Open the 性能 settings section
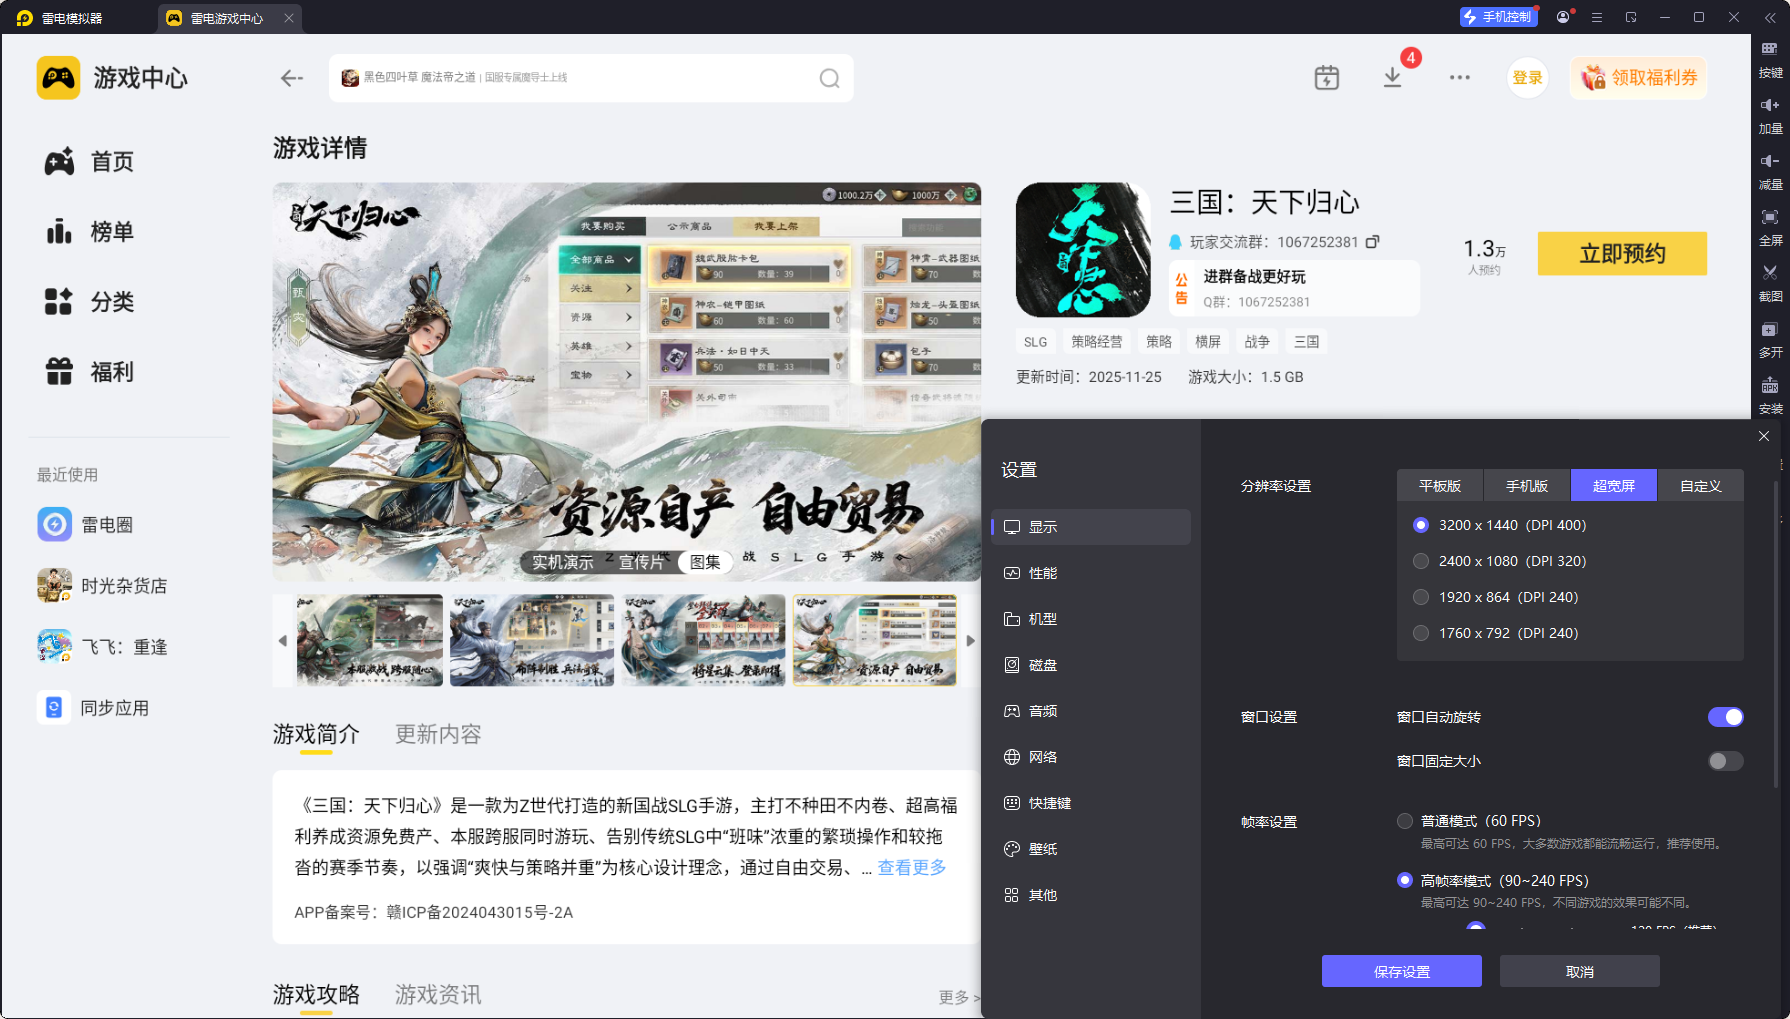 1042,573
